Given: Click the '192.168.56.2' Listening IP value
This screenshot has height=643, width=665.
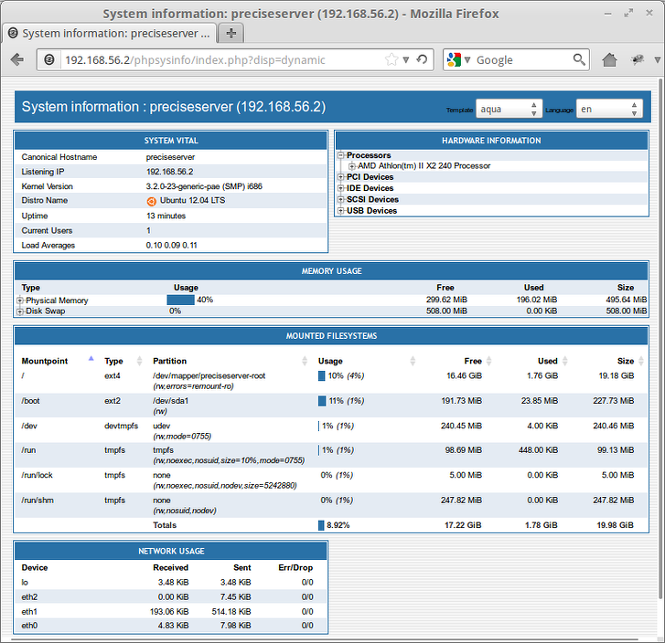Looking at the screenshot, I should [170, 172].
